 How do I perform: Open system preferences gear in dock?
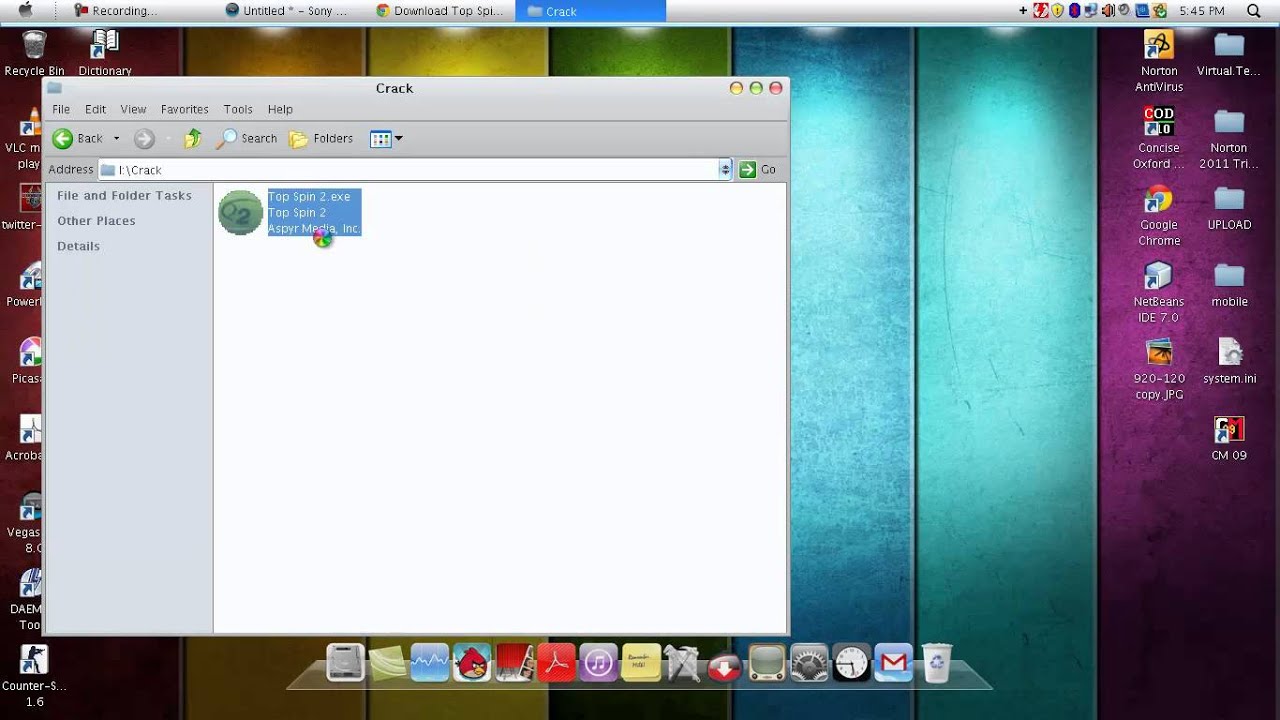click(809, 663)
